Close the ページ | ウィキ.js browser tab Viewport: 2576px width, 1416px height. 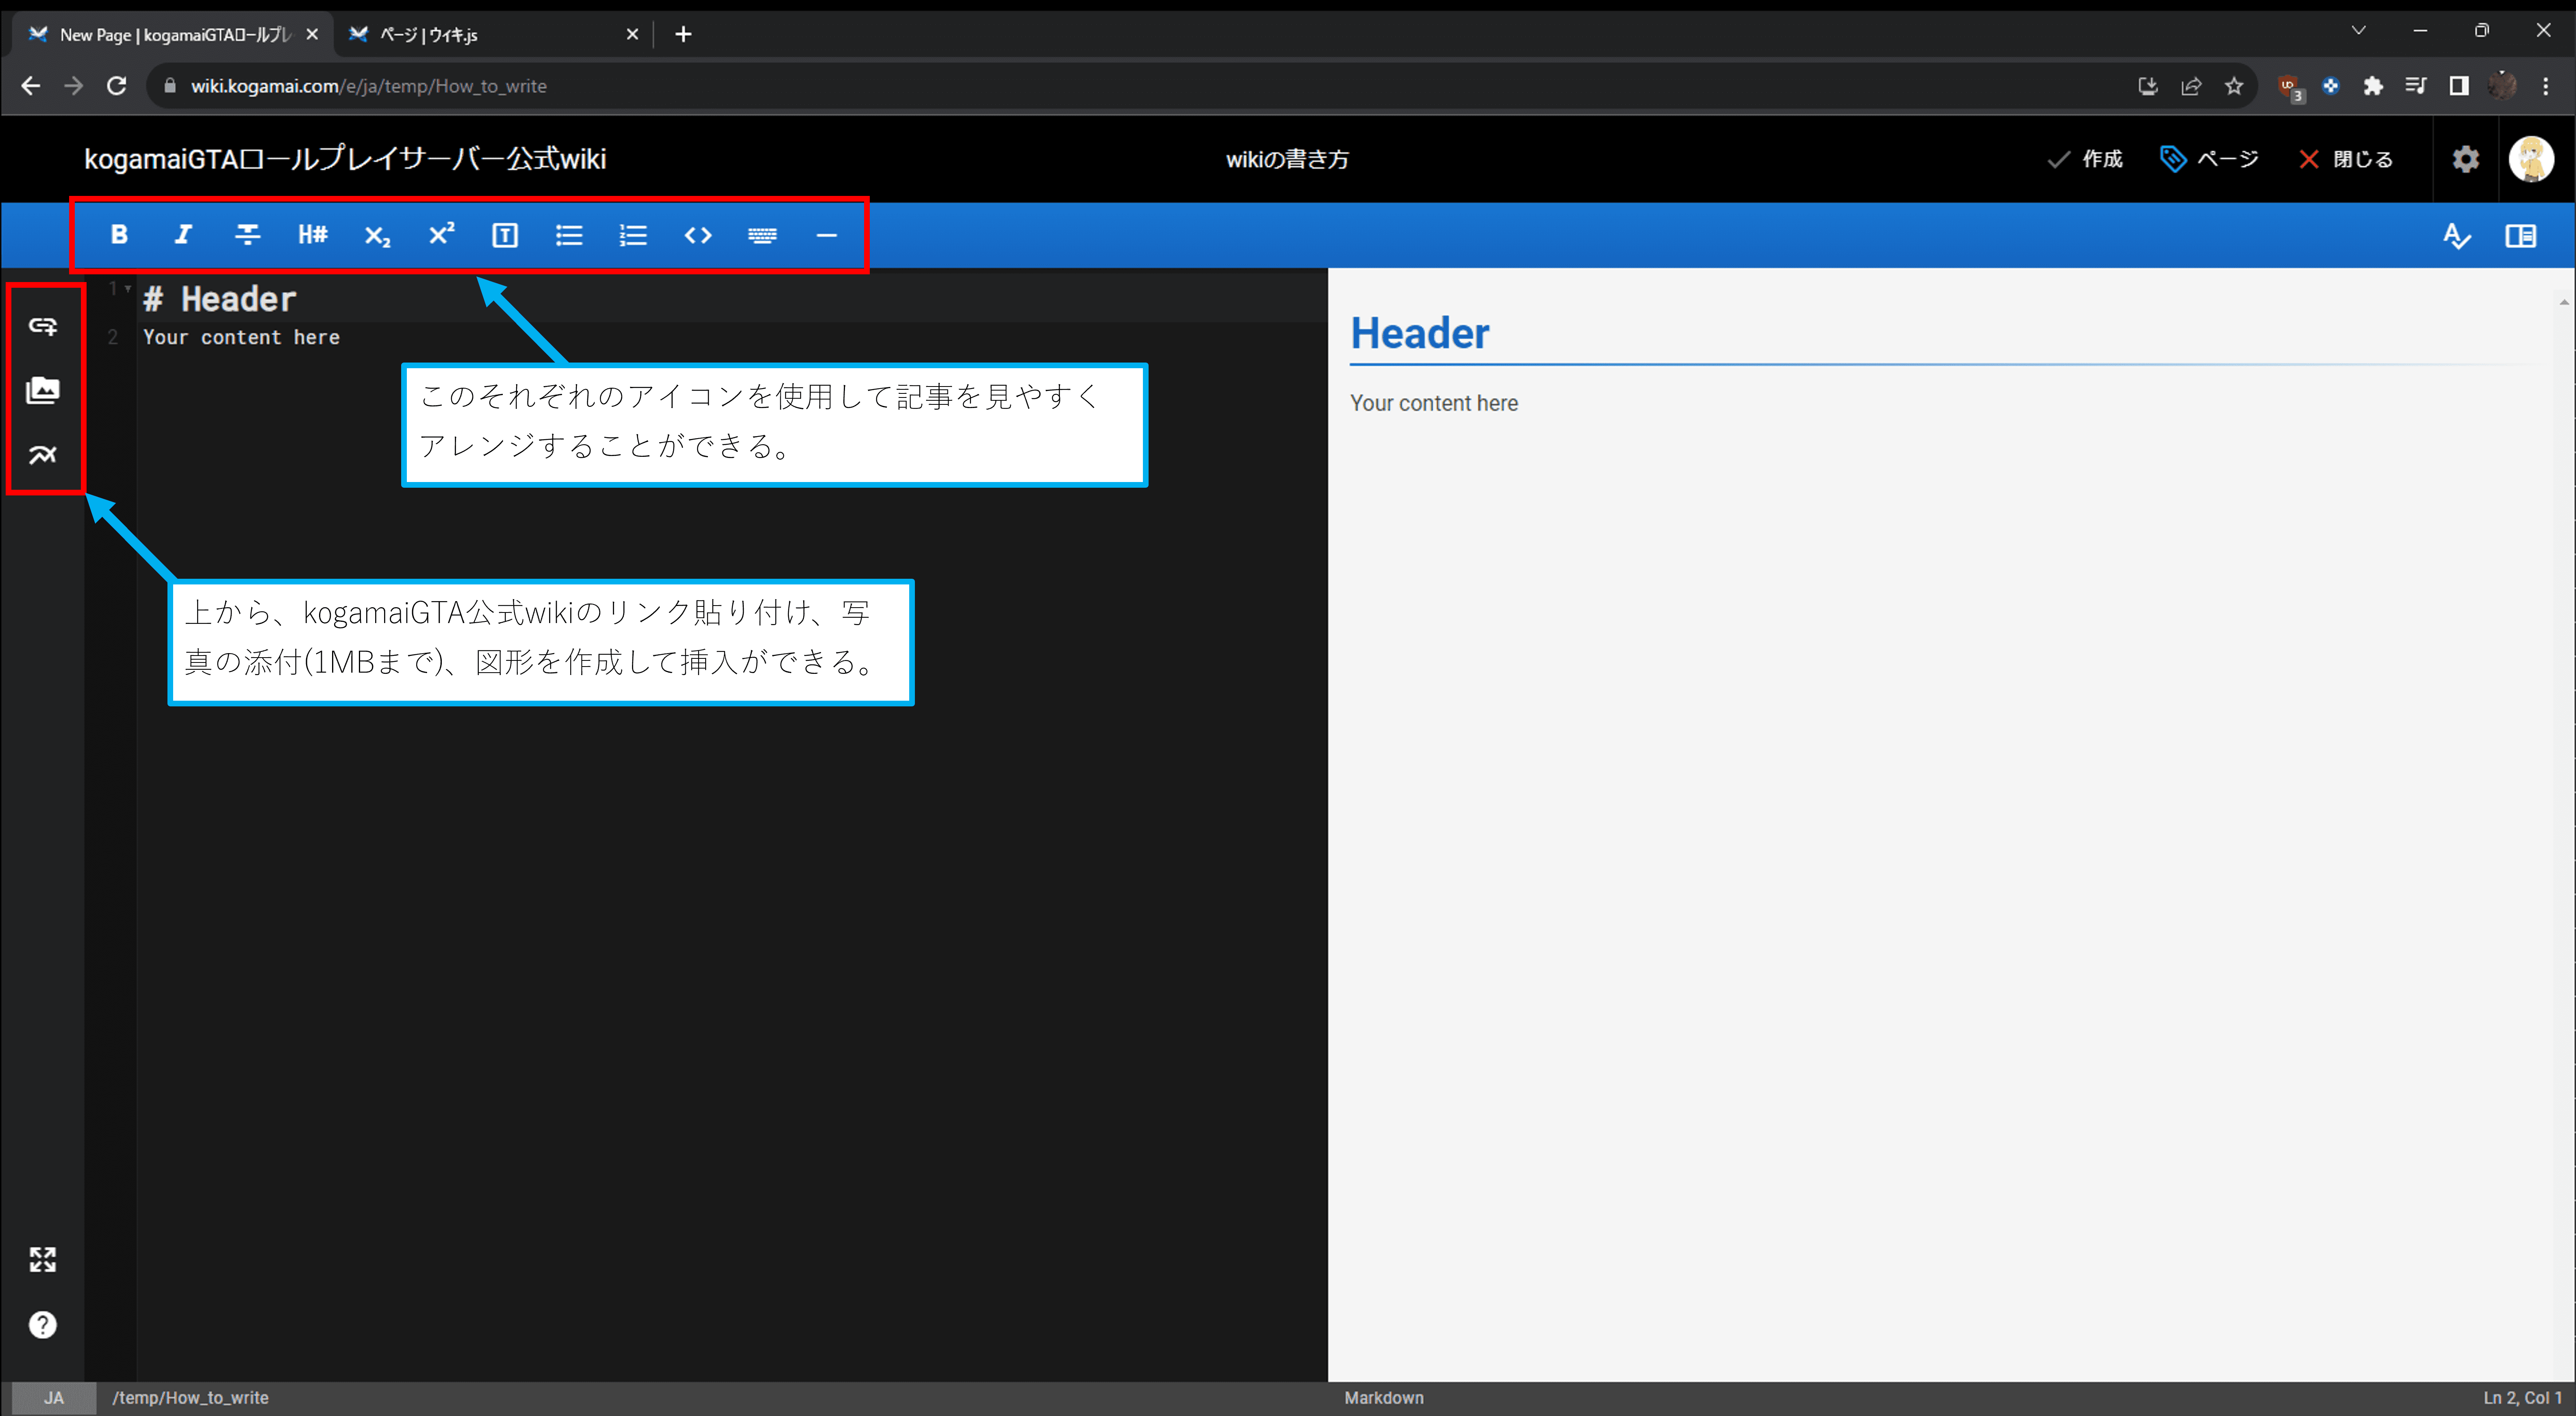[x=632, y=34]
